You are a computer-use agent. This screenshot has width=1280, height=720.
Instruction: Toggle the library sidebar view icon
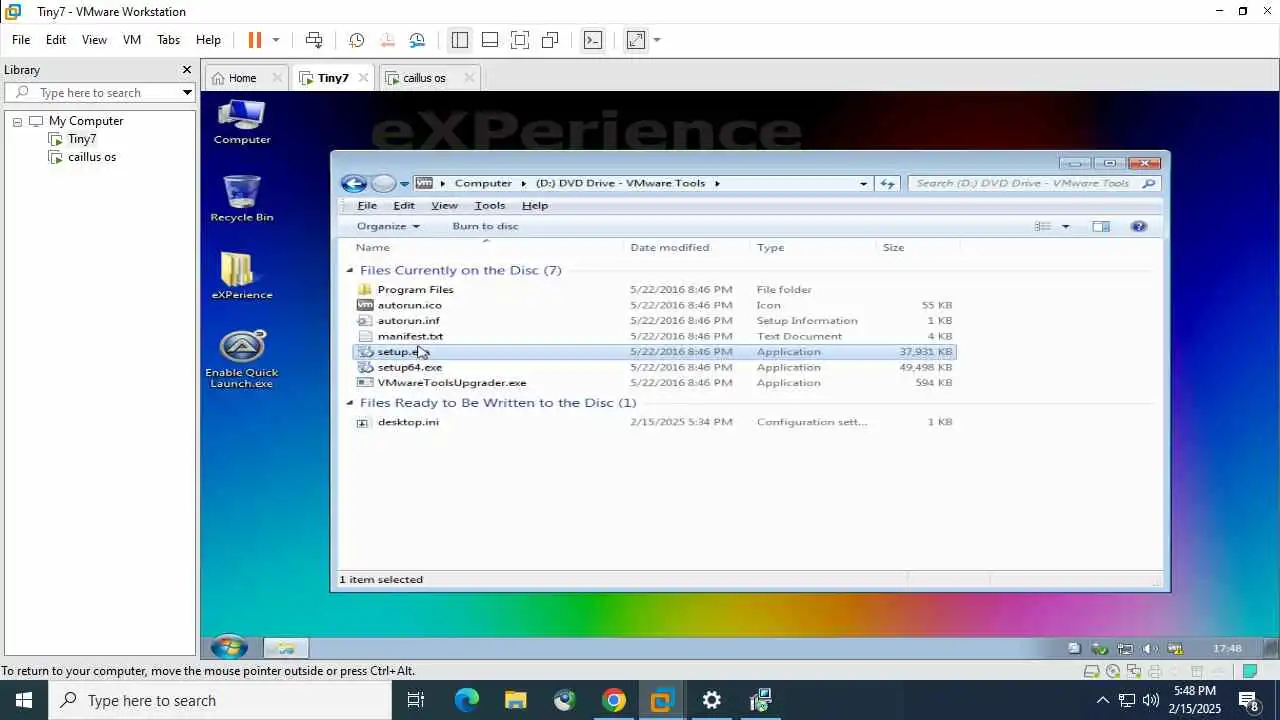459,40
